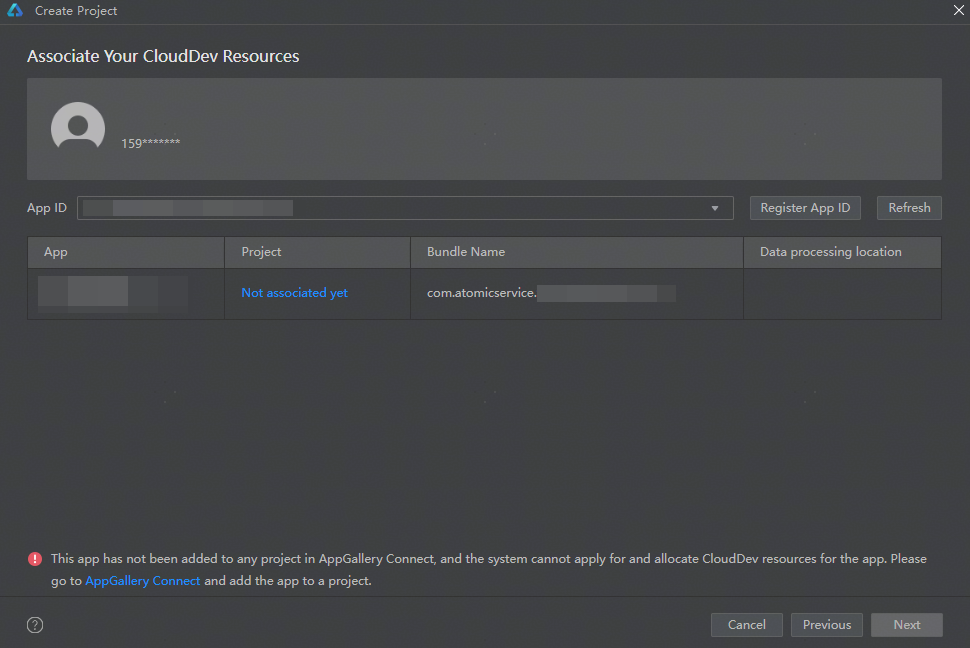
Task: Expand the App ID dropdown arrow
Action: pos(715,208)
